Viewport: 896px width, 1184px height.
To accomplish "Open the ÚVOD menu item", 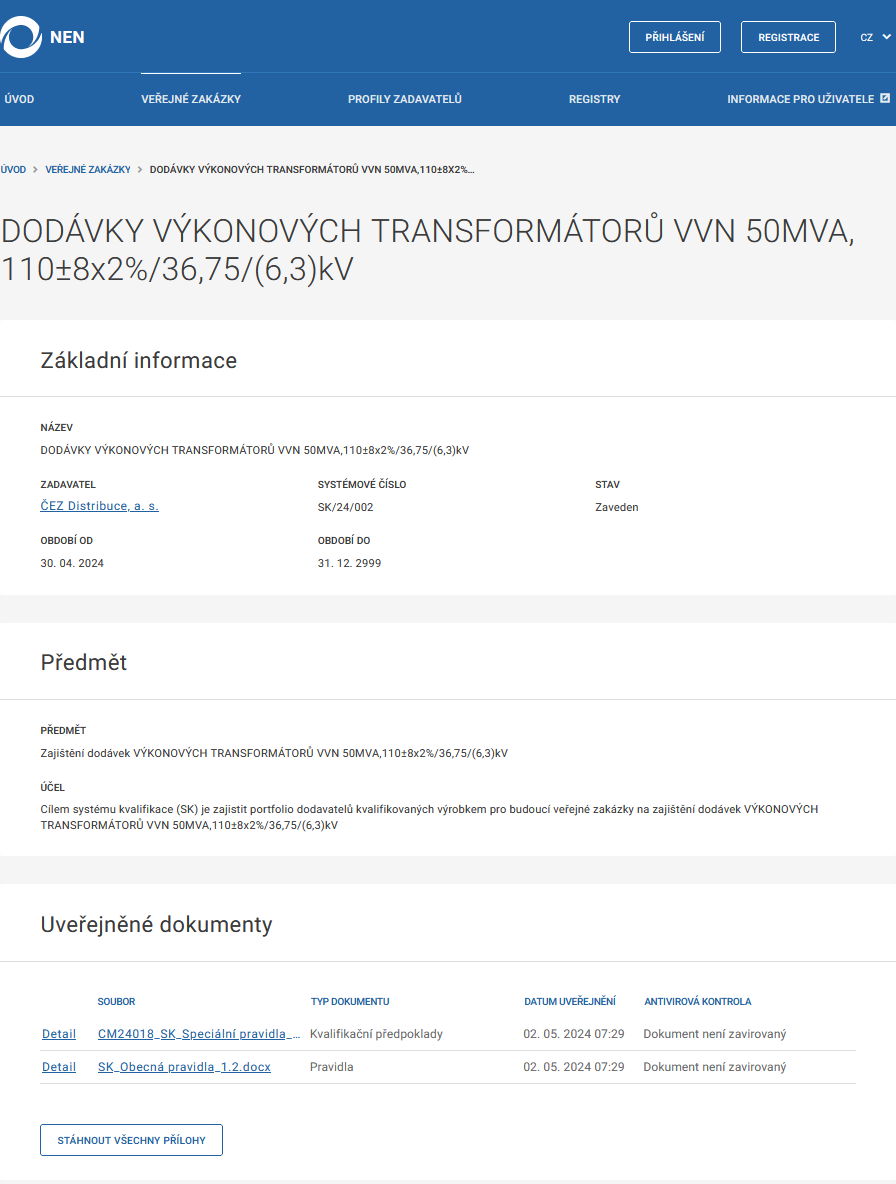I will tap(19, 99).
